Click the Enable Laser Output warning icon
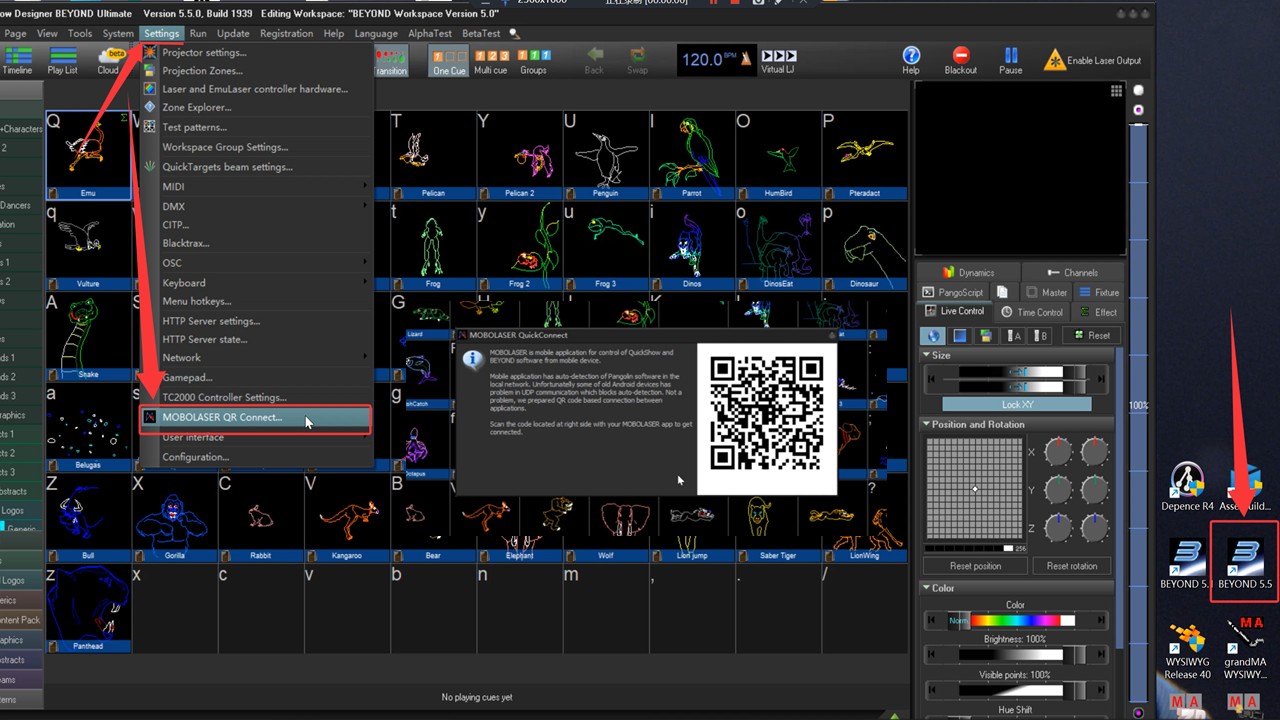The height and width of the screenshot is (720, 1280). click(1054, 60)
